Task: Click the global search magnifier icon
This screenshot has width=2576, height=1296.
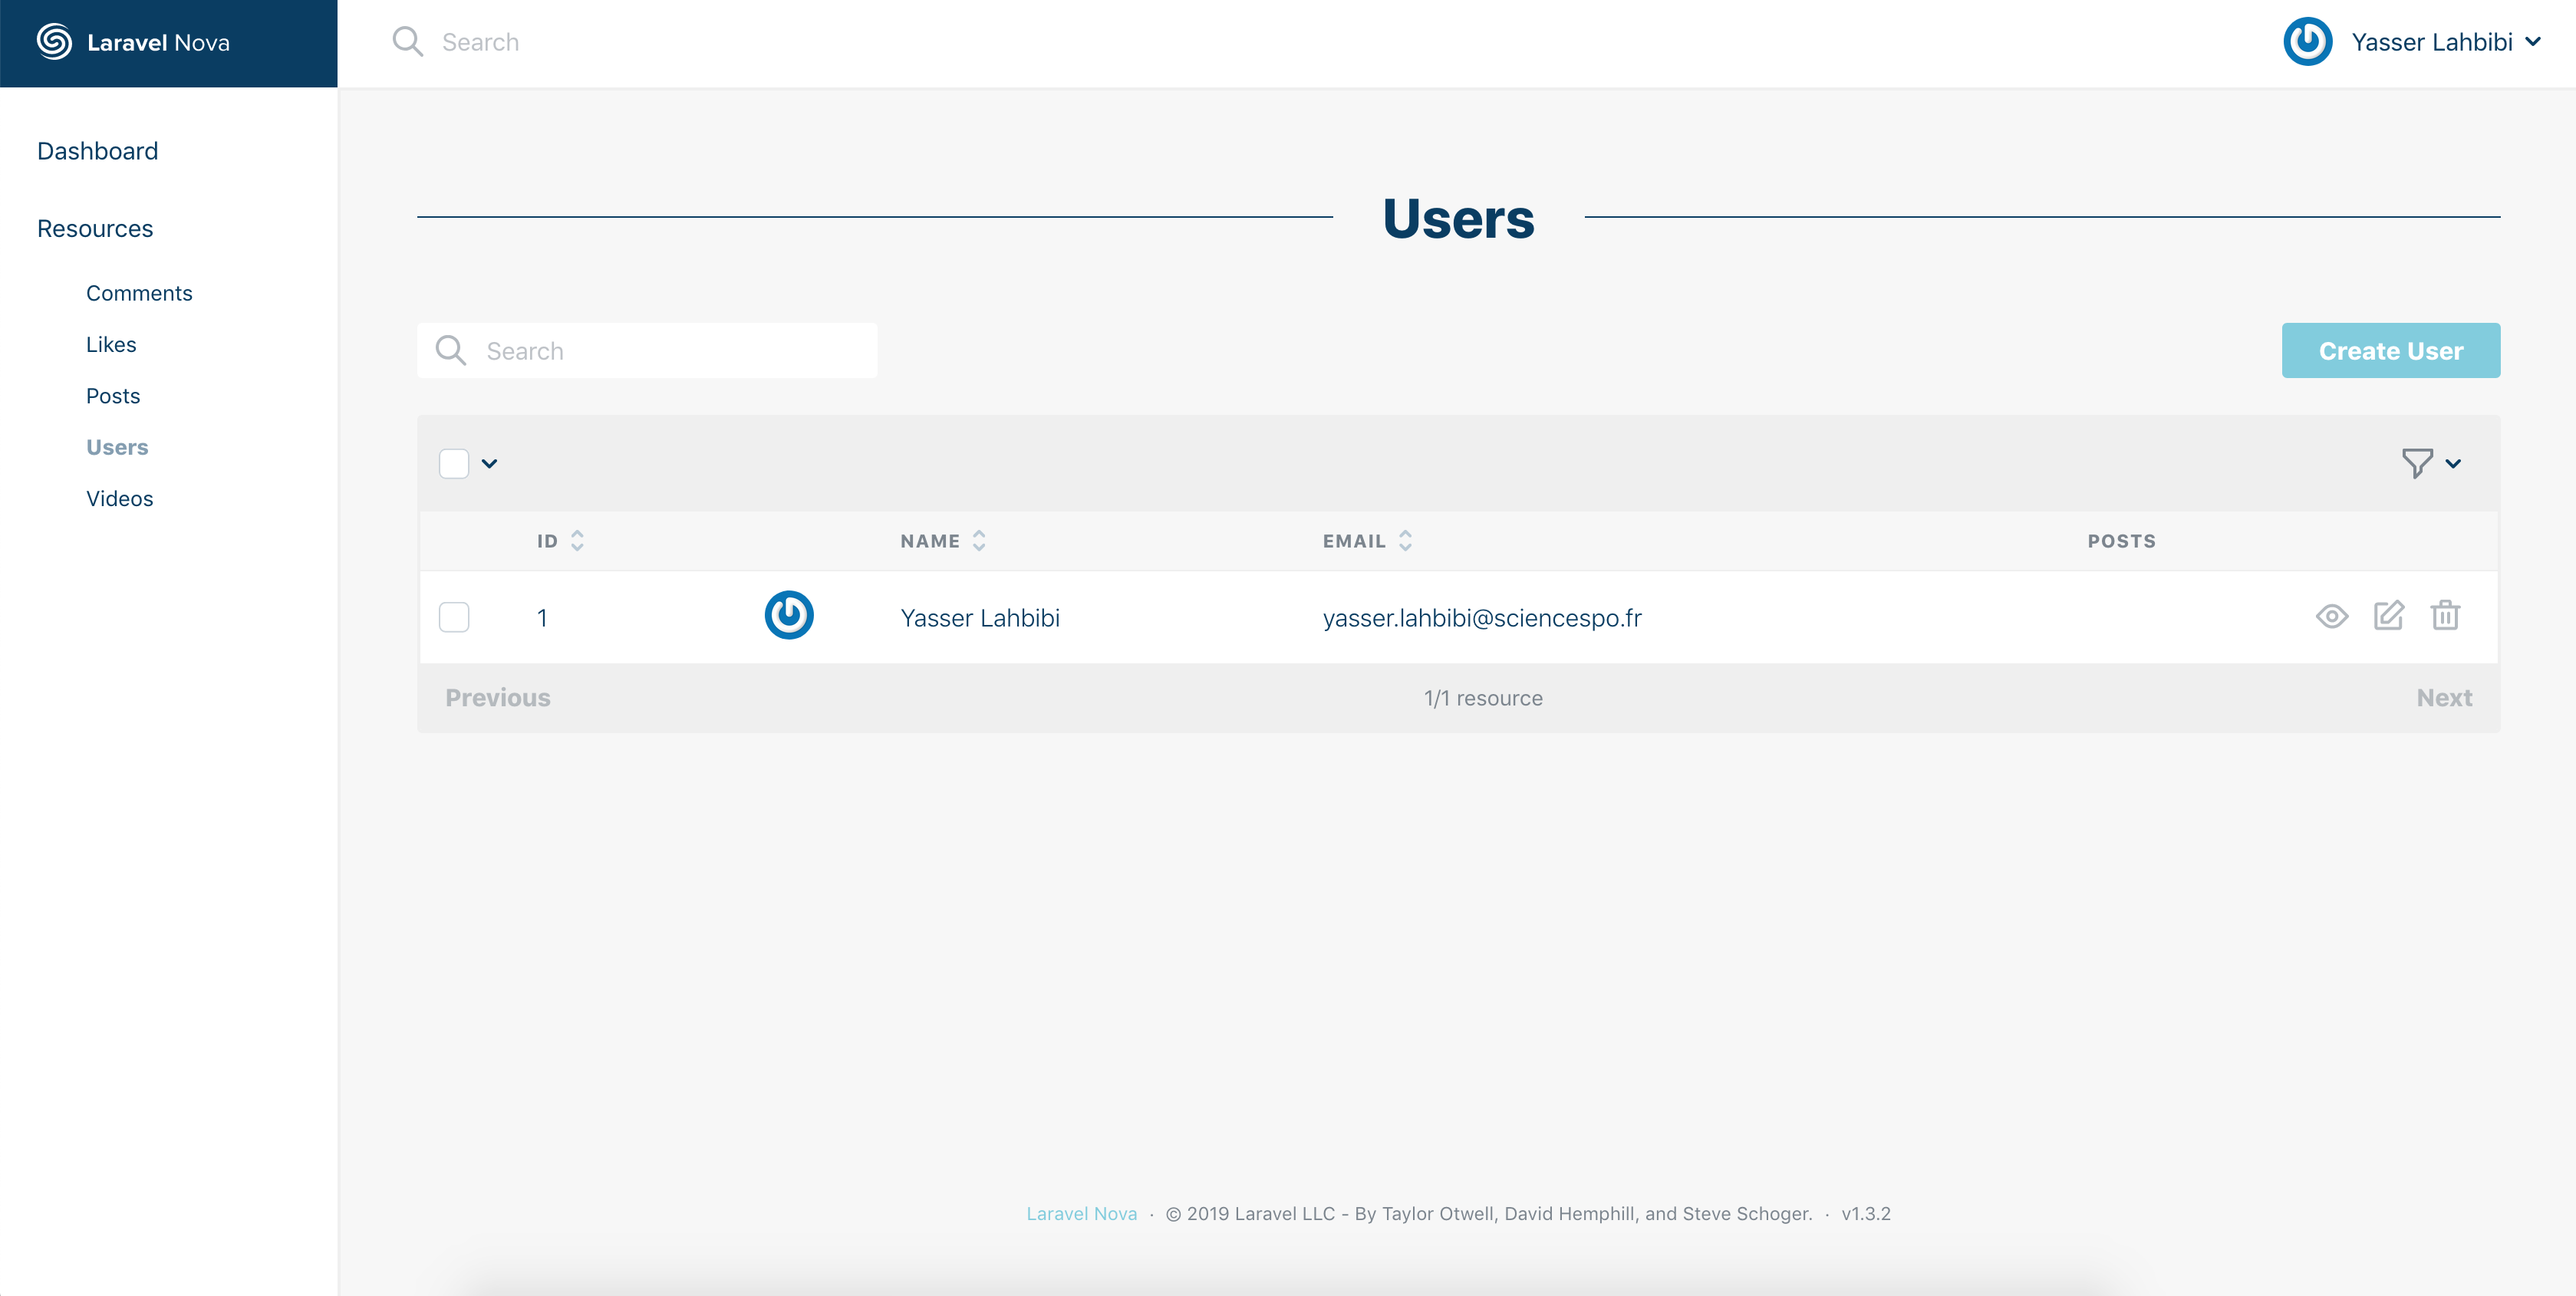Action: click(x=407, y=42)
